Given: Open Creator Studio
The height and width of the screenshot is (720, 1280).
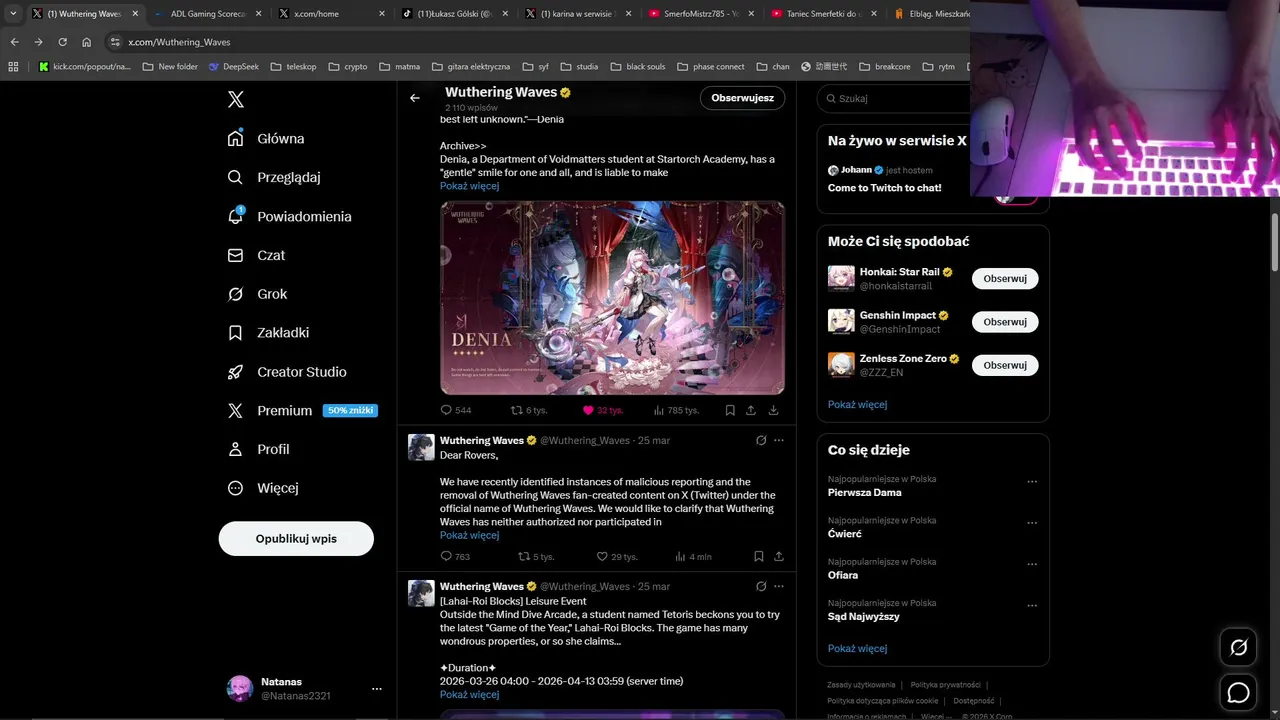Looking at the screenshot, I should click(x=287, y=371).
